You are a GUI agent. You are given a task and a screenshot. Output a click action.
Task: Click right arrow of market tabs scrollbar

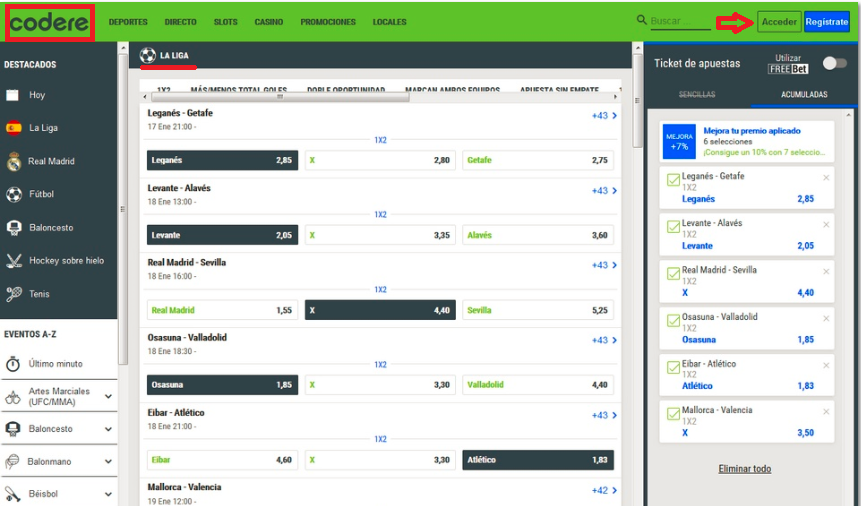pos(616,97)
